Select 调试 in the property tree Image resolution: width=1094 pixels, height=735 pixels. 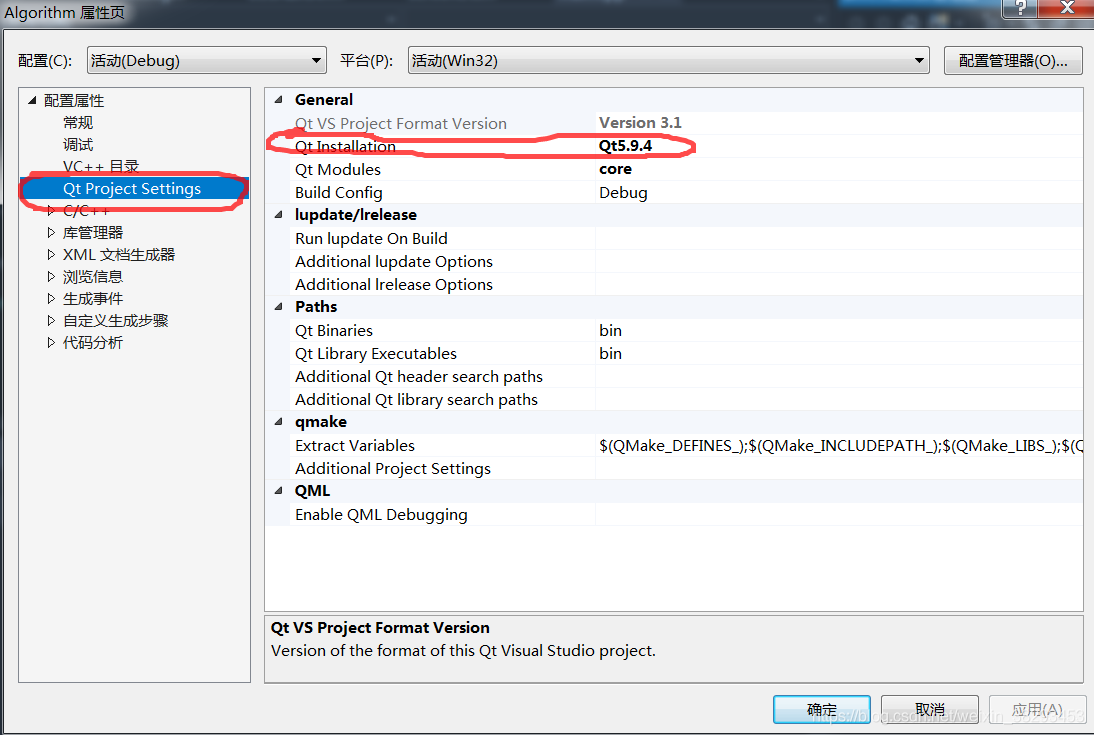pos(77,144)
